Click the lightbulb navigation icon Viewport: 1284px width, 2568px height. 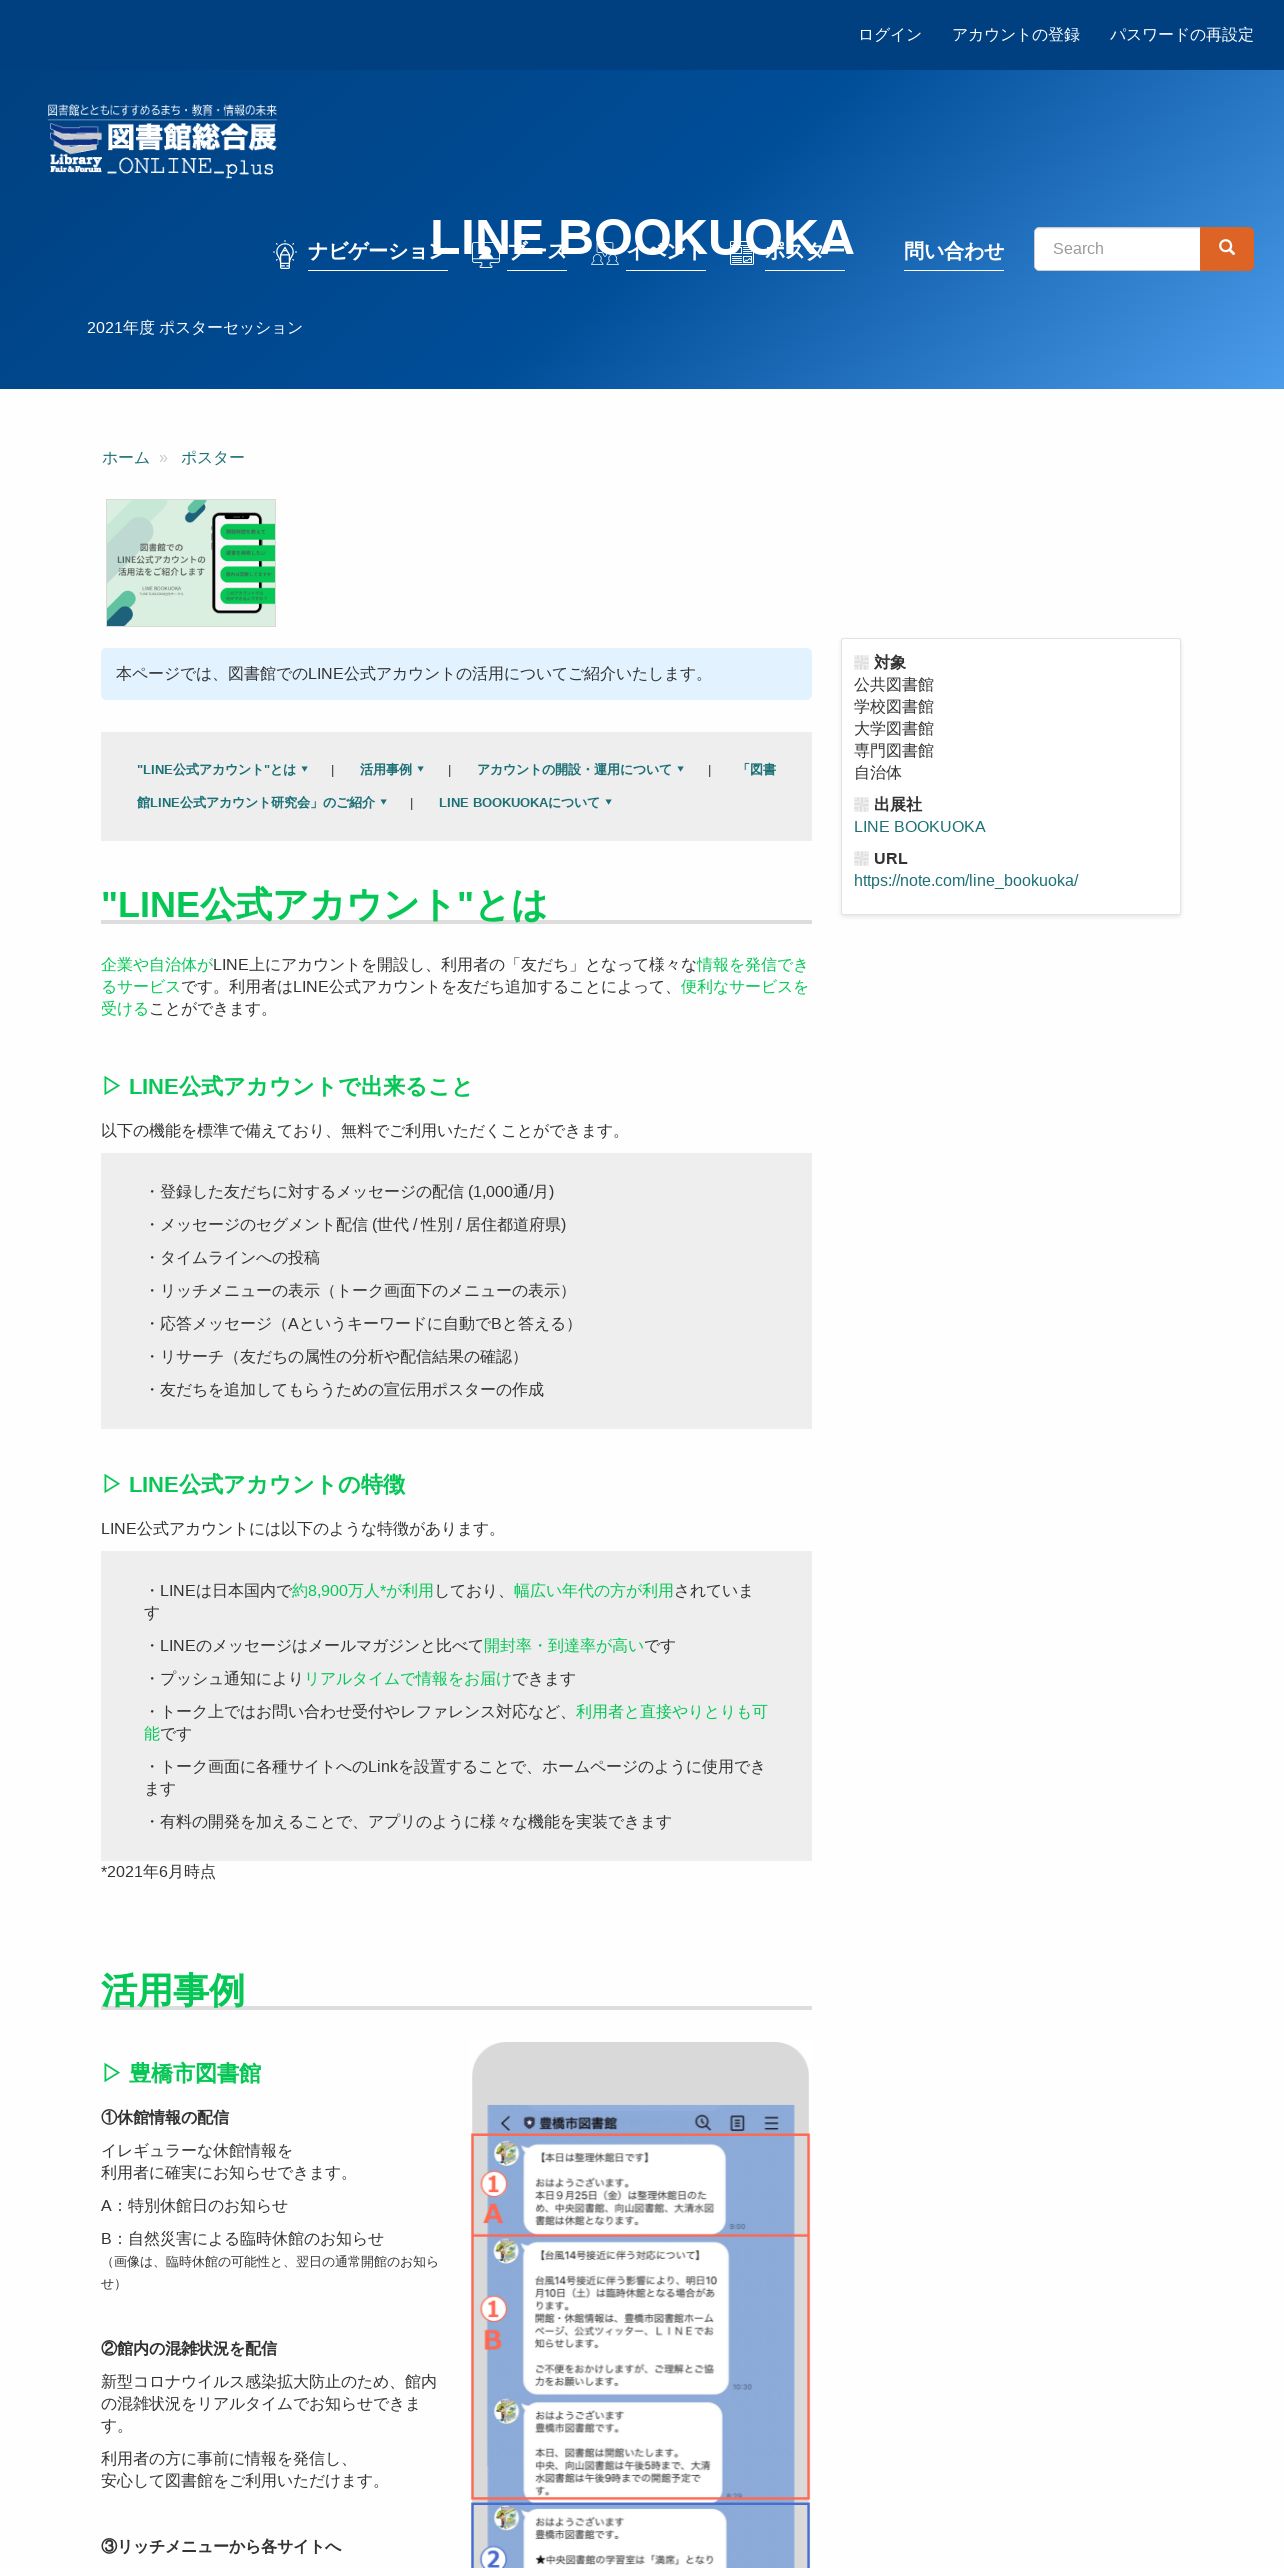285,254
